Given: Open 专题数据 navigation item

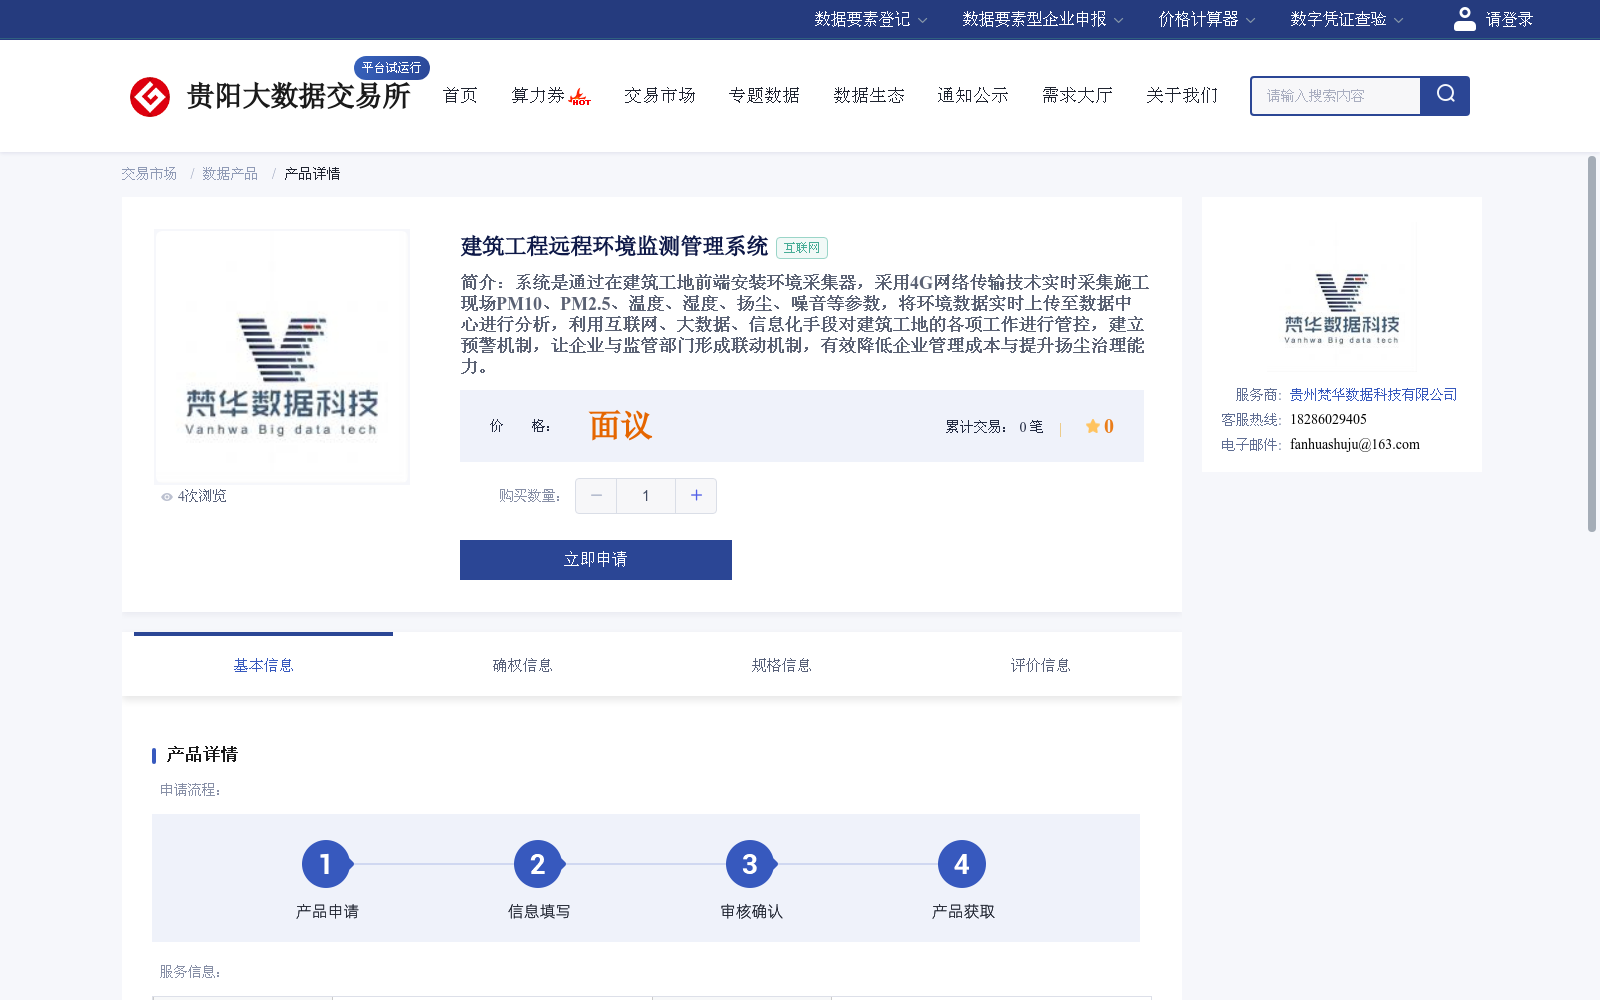Looking at the screenshot, I should pos(764,95).
